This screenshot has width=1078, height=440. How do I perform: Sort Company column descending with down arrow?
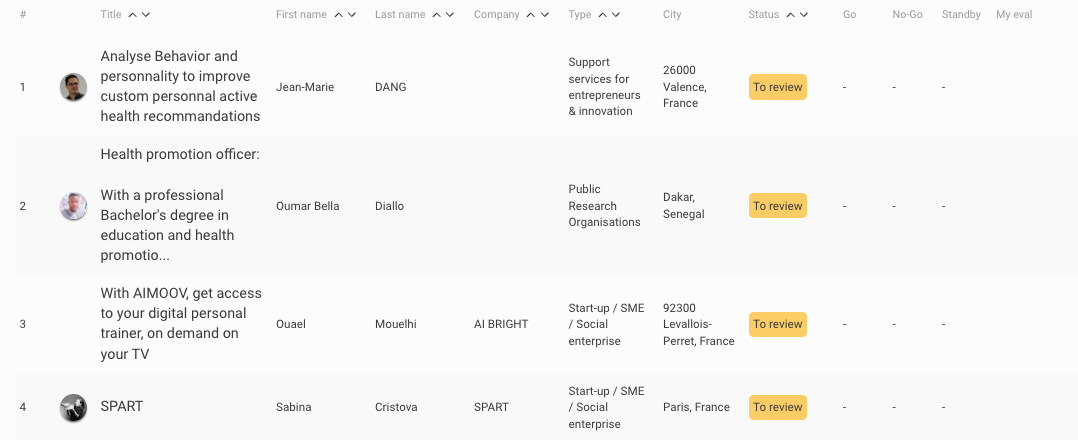[x=544, y=14]
